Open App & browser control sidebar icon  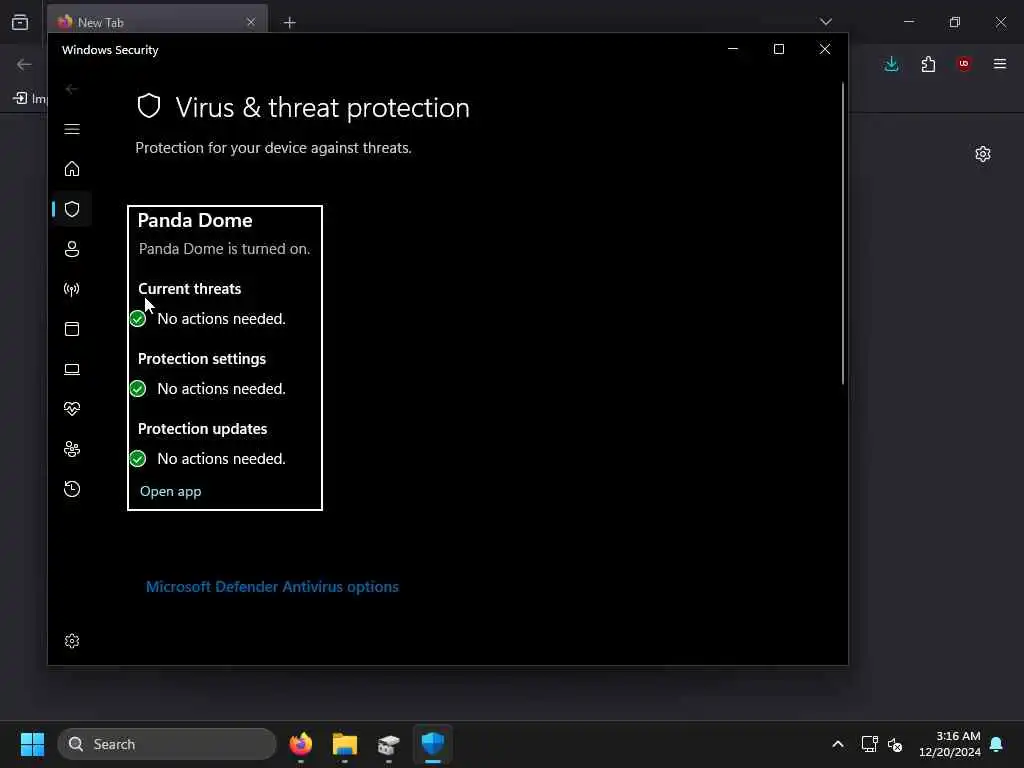click(x=72, y=328)
